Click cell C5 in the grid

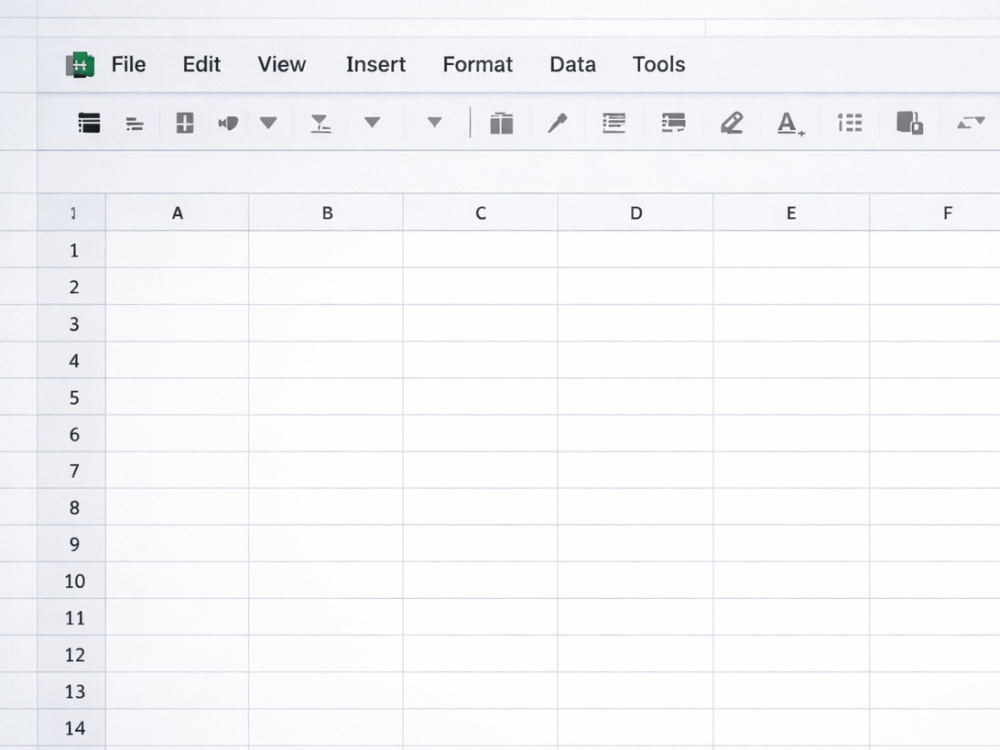pos(480,397)
